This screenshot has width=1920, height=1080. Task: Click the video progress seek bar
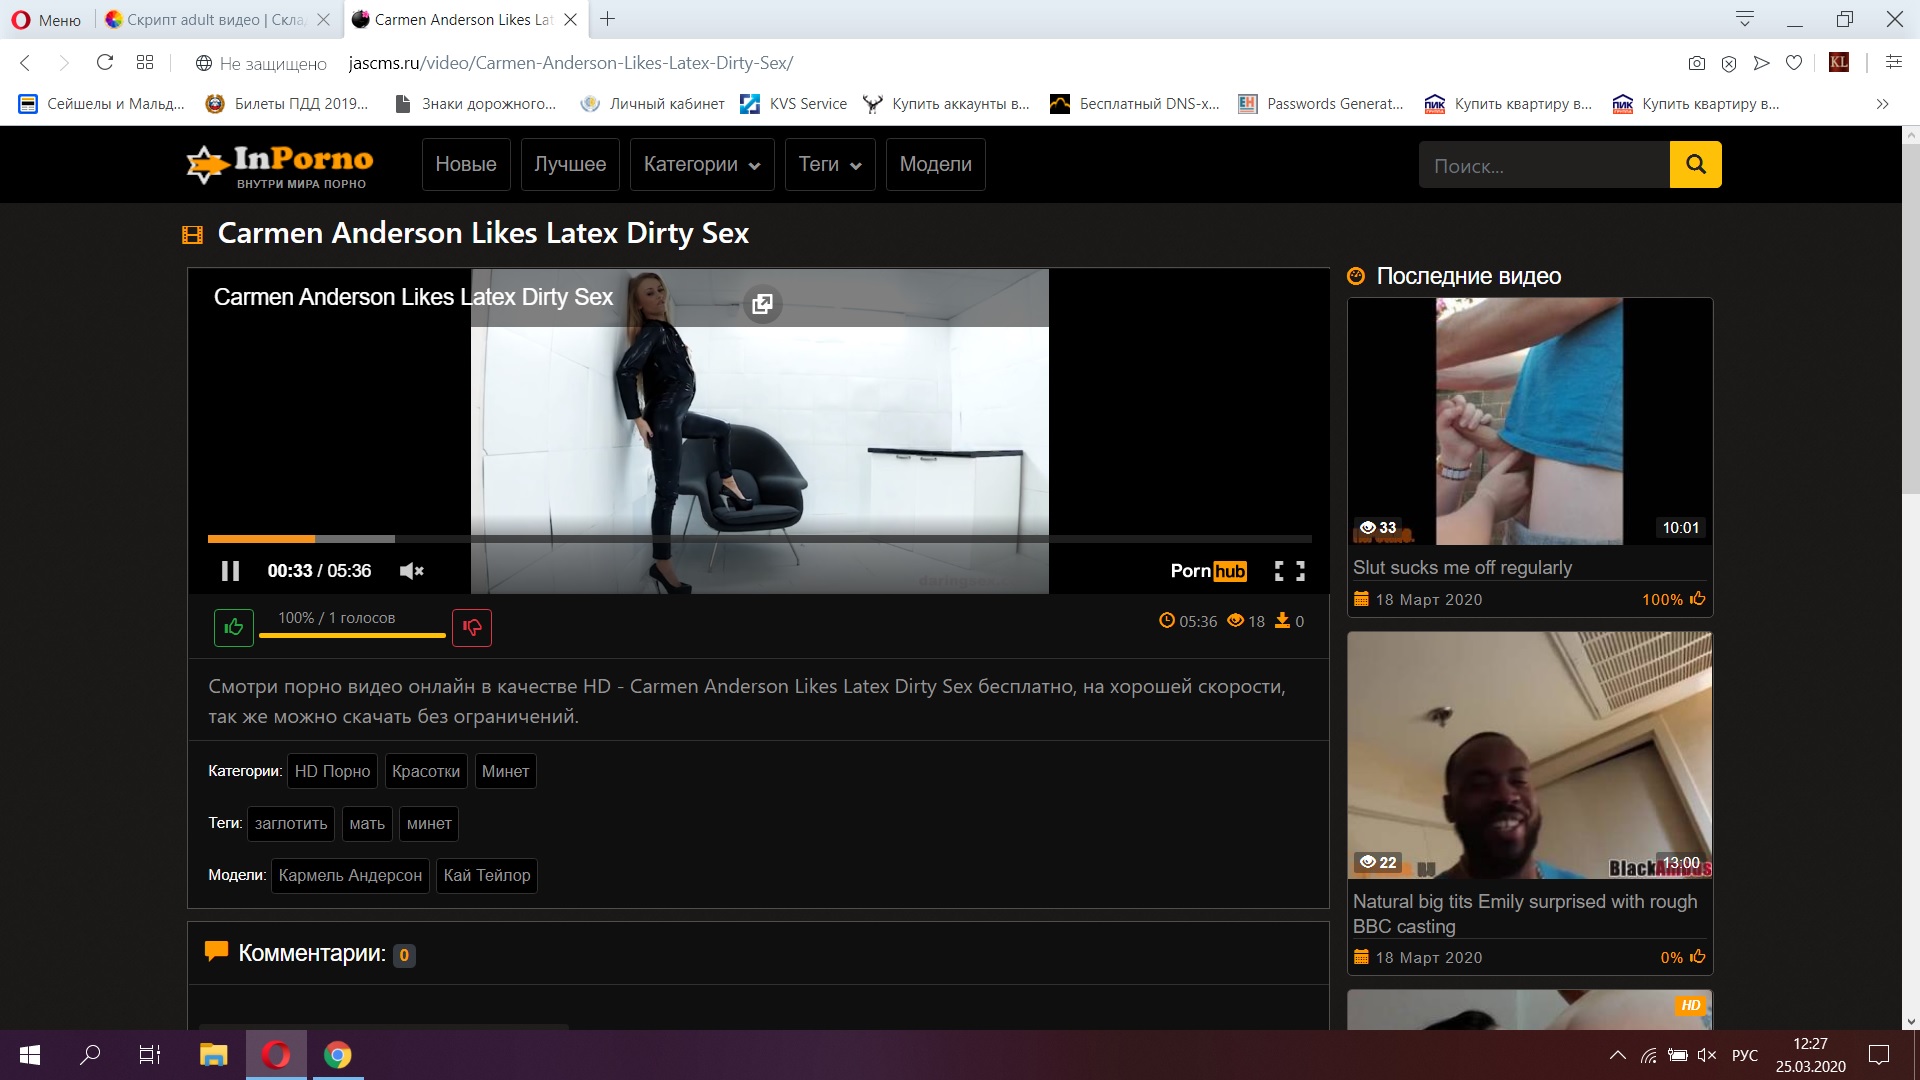[x=760, y=539]
